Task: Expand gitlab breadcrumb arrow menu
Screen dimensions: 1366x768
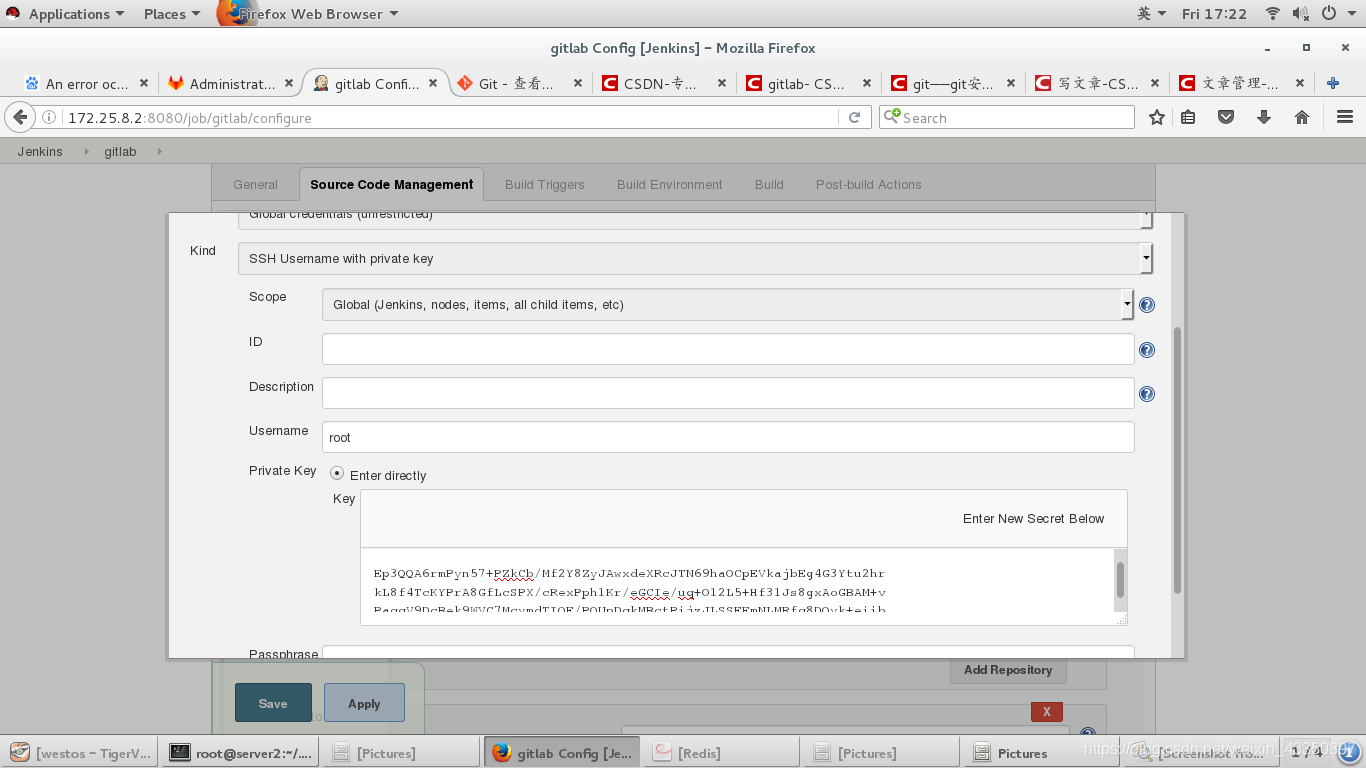Action: (159, 151)
